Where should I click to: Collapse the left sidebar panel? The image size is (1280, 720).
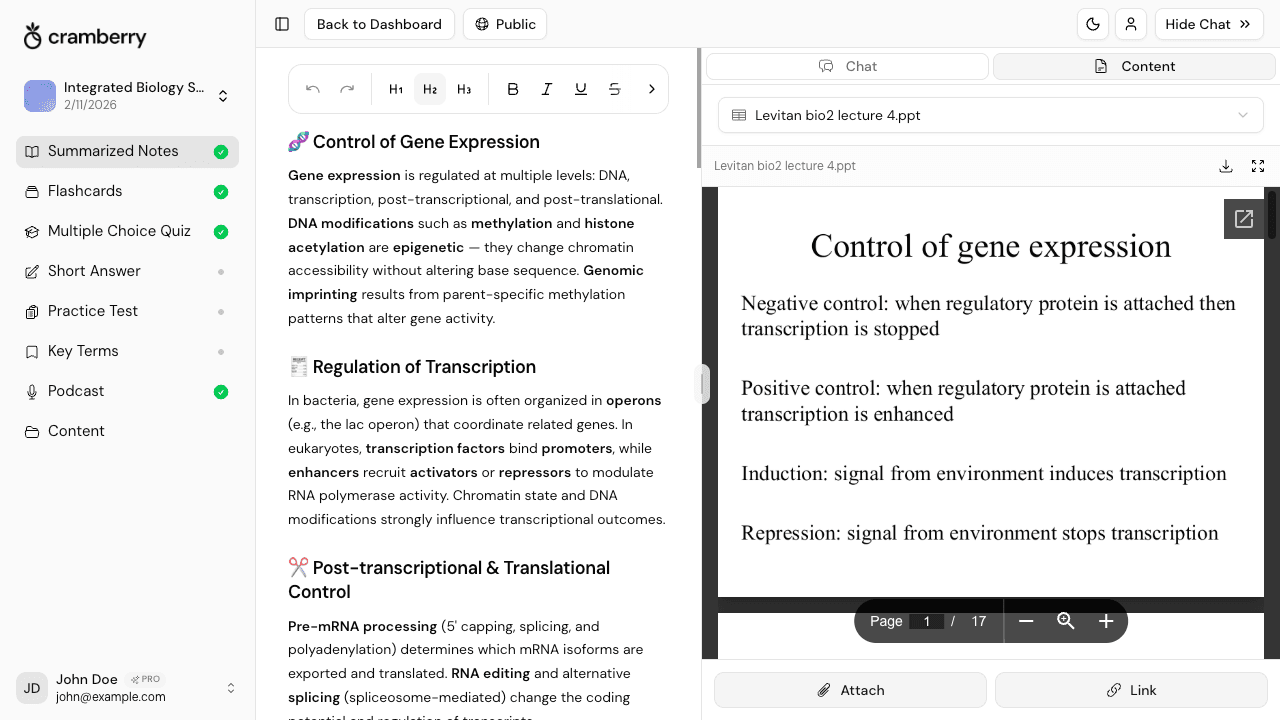[x=282, y=24]
